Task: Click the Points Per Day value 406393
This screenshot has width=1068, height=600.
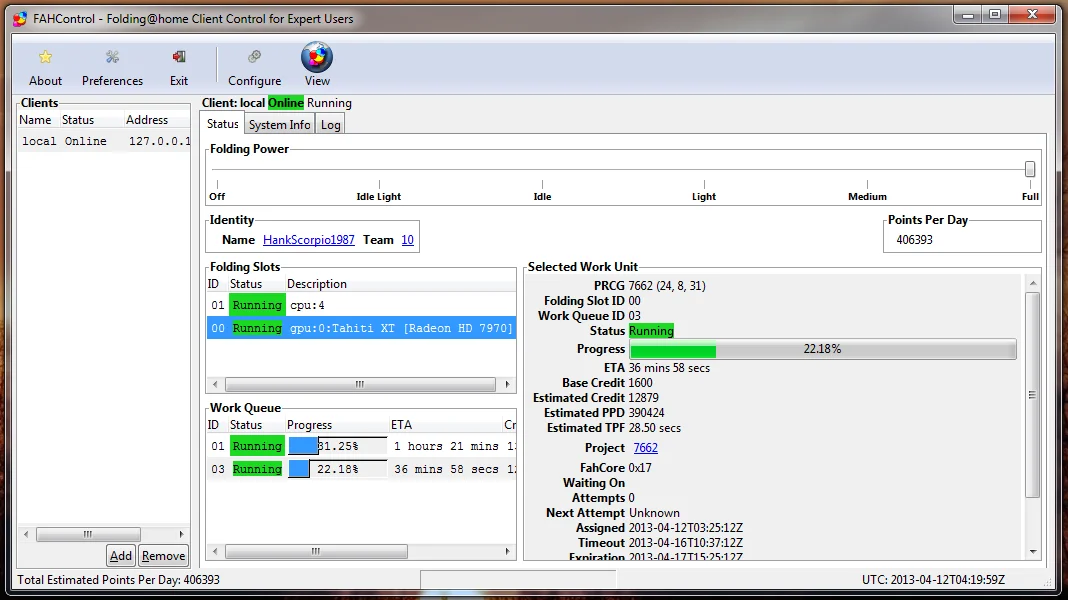Action: tap(914, 240)
